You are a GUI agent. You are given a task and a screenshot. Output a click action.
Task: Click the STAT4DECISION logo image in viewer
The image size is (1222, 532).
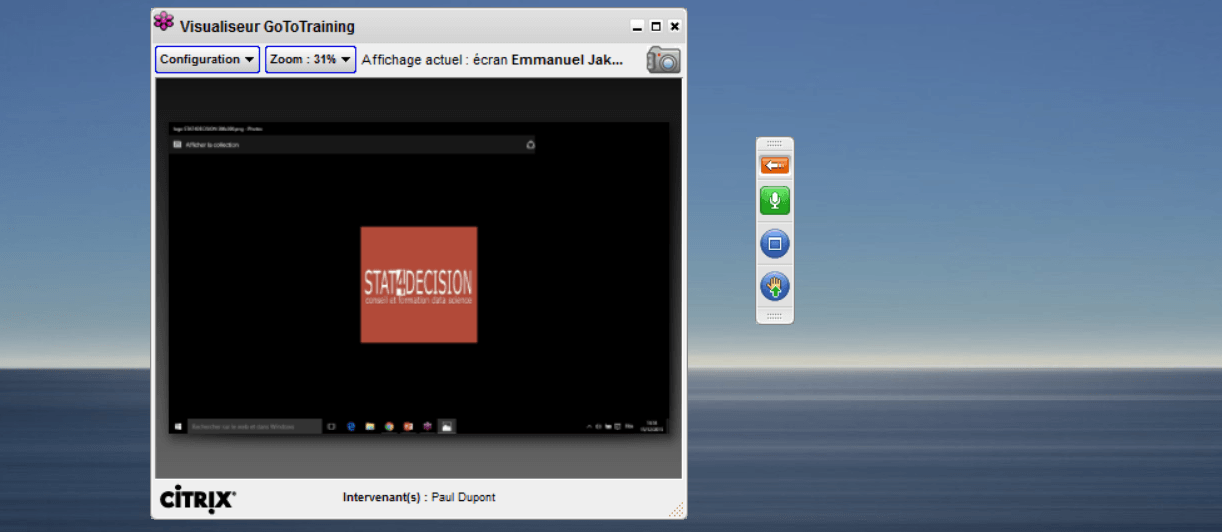click(419, 285)
